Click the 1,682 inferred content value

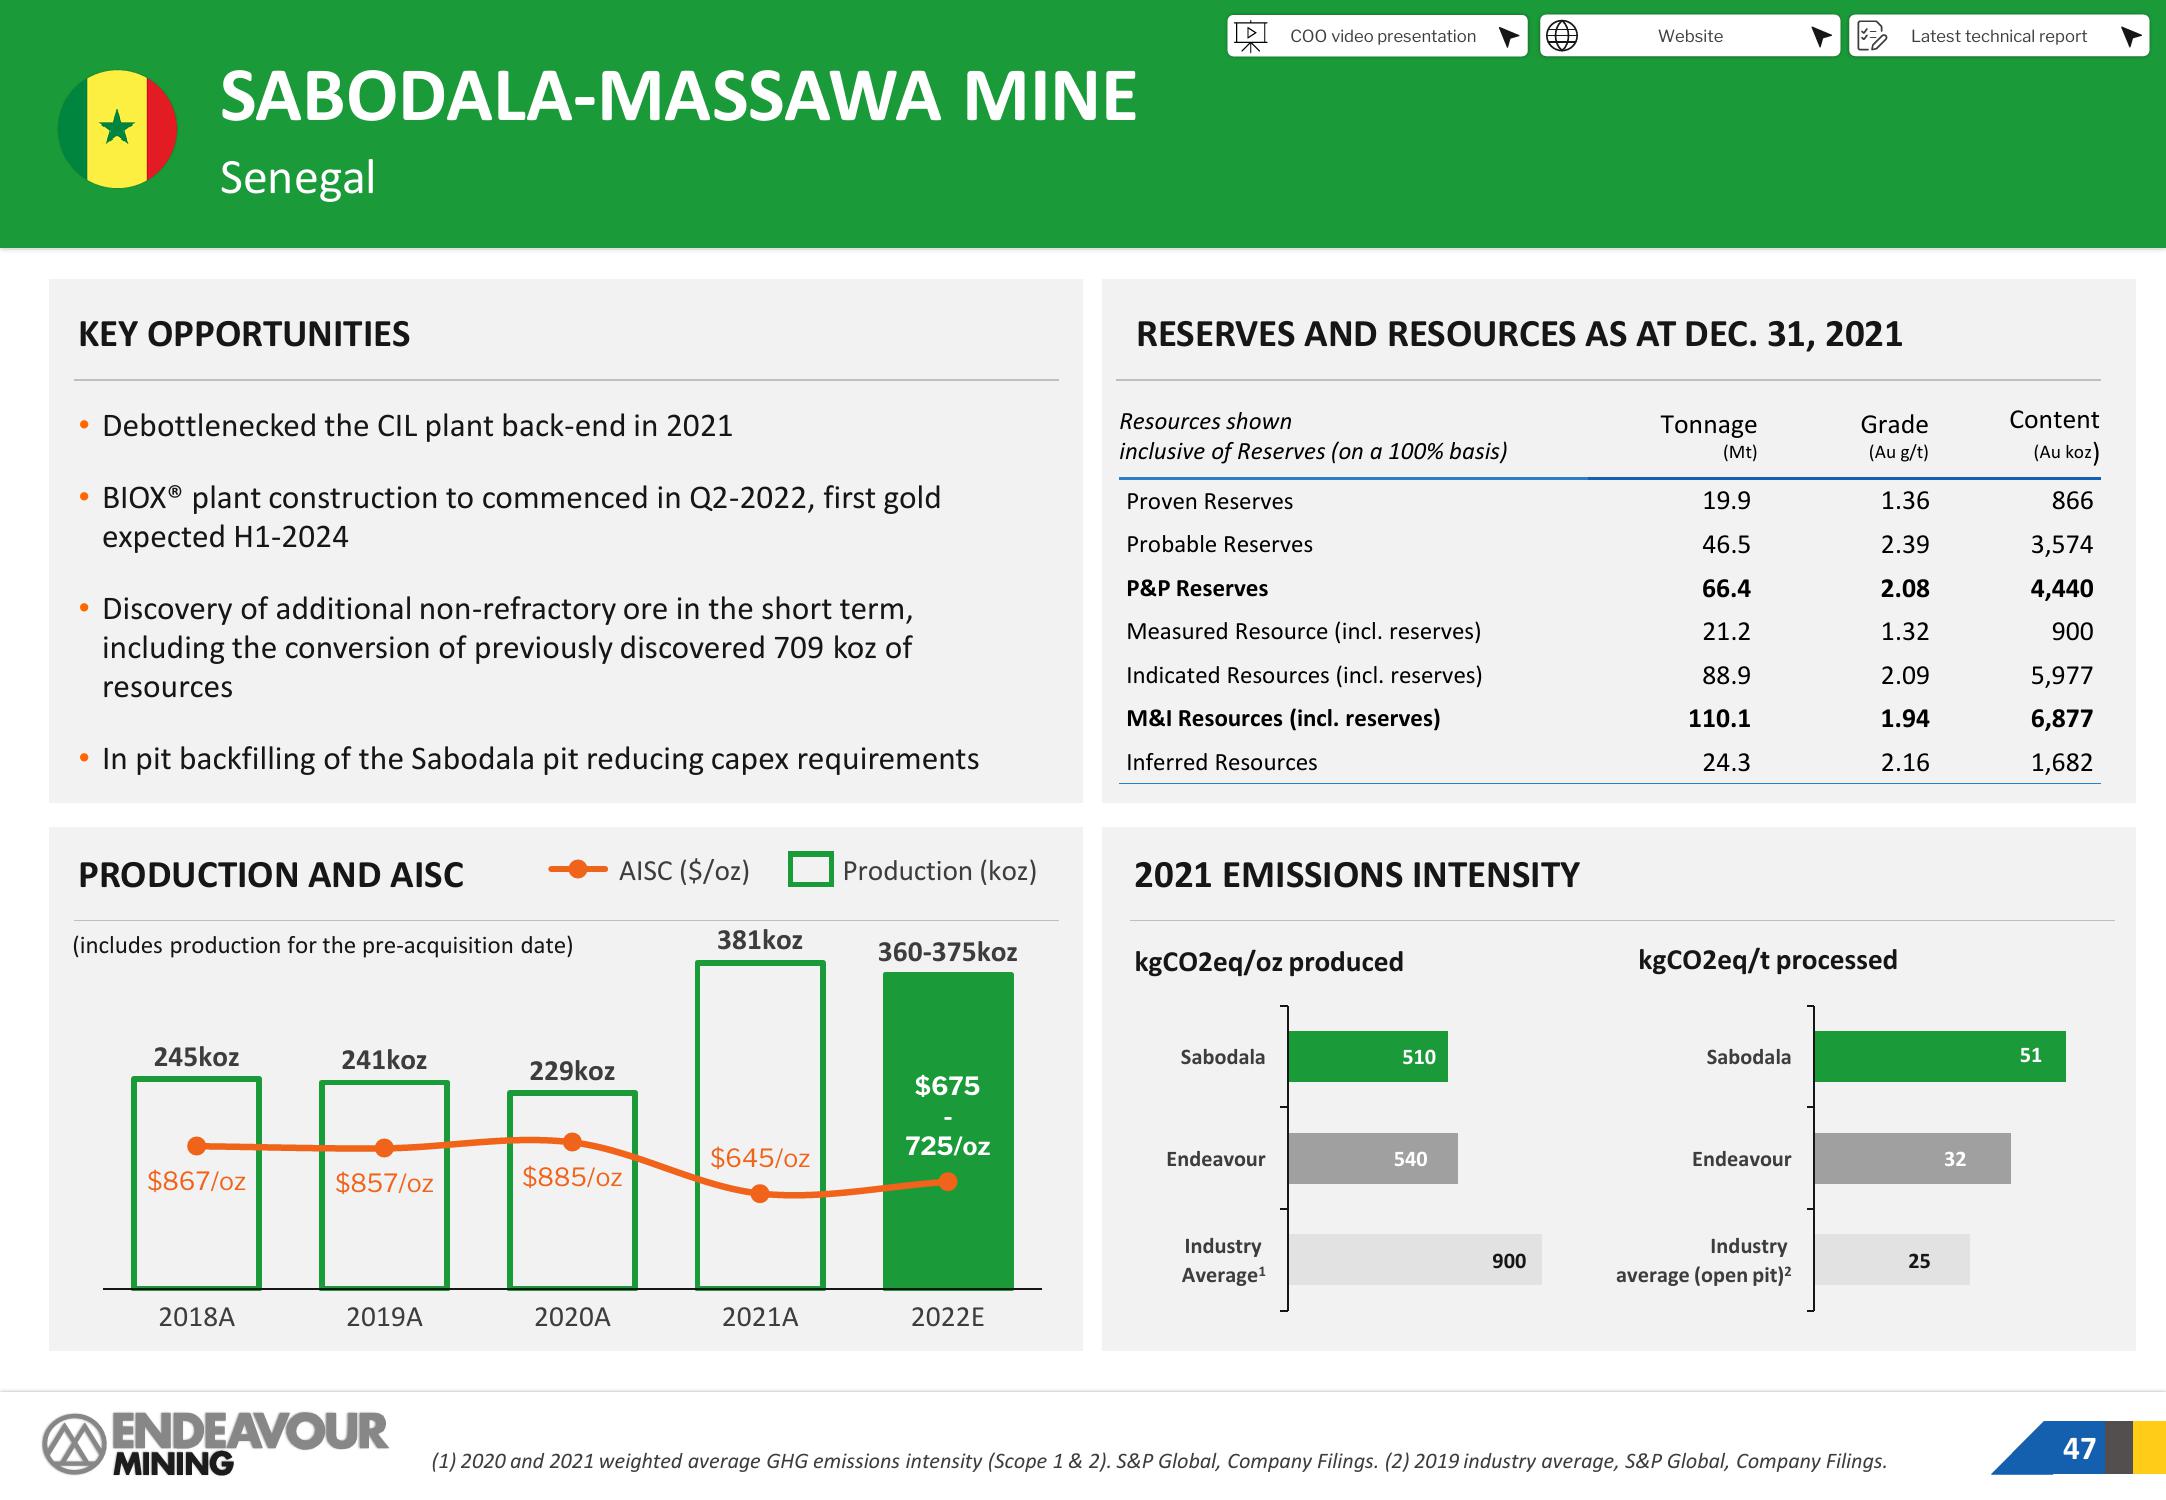pyautogui.click(x=2061, y=762)
